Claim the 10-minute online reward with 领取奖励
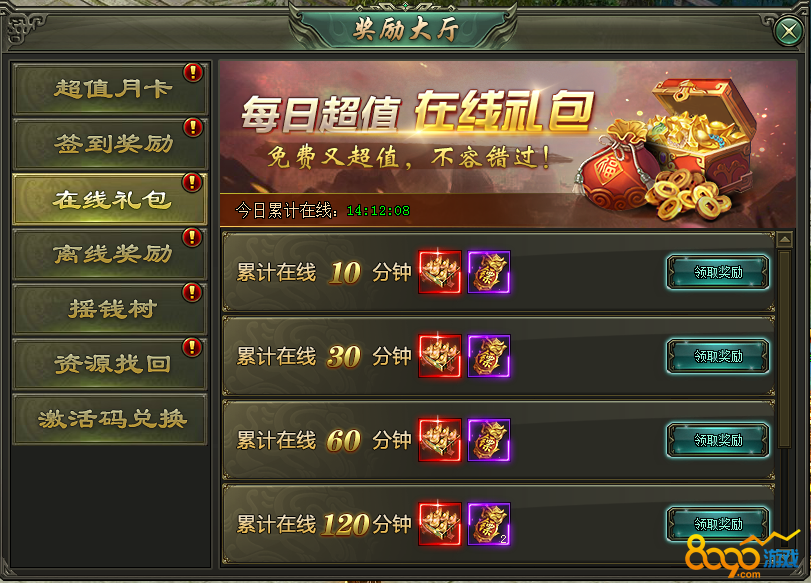 point(718,272)
